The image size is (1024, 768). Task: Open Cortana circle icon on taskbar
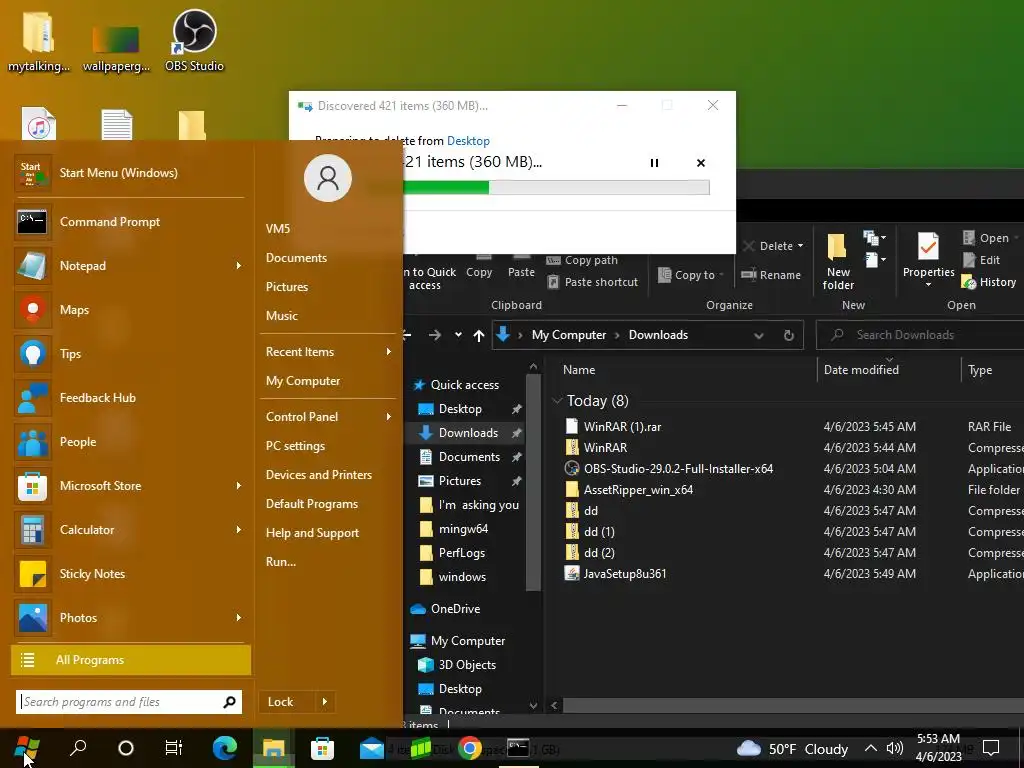(125, 748)
